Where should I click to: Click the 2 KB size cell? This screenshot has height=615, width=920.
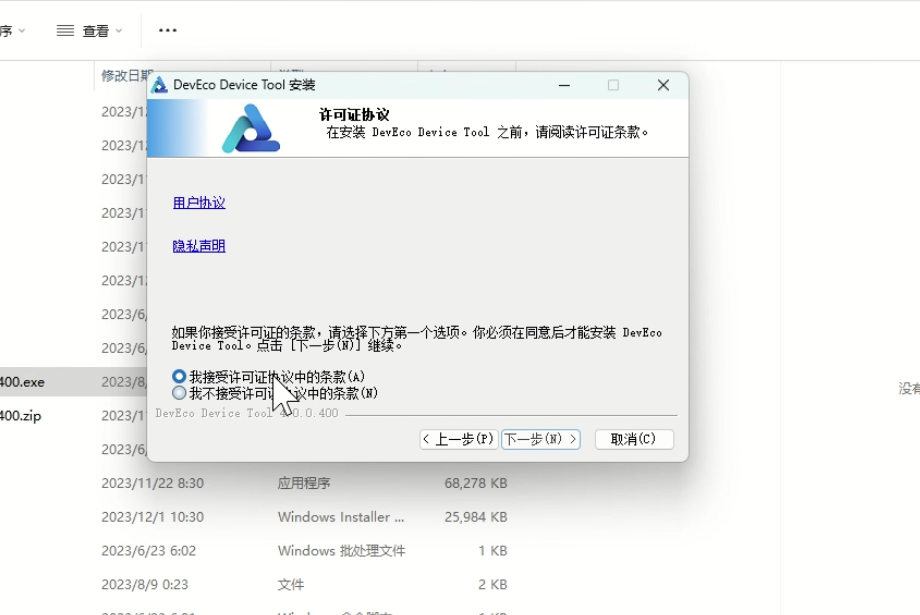(x=492, y=584)
